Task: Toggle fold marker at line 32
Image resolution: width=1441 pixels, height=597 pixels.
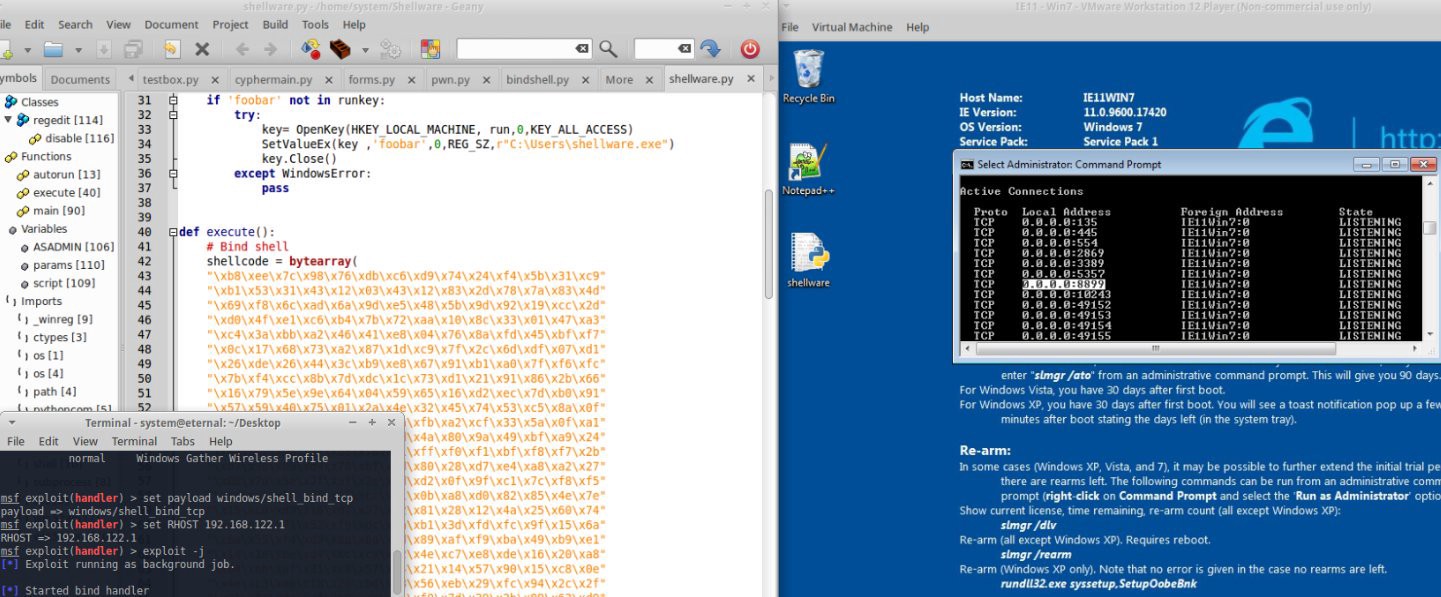Action: click(x=173, y=115)
